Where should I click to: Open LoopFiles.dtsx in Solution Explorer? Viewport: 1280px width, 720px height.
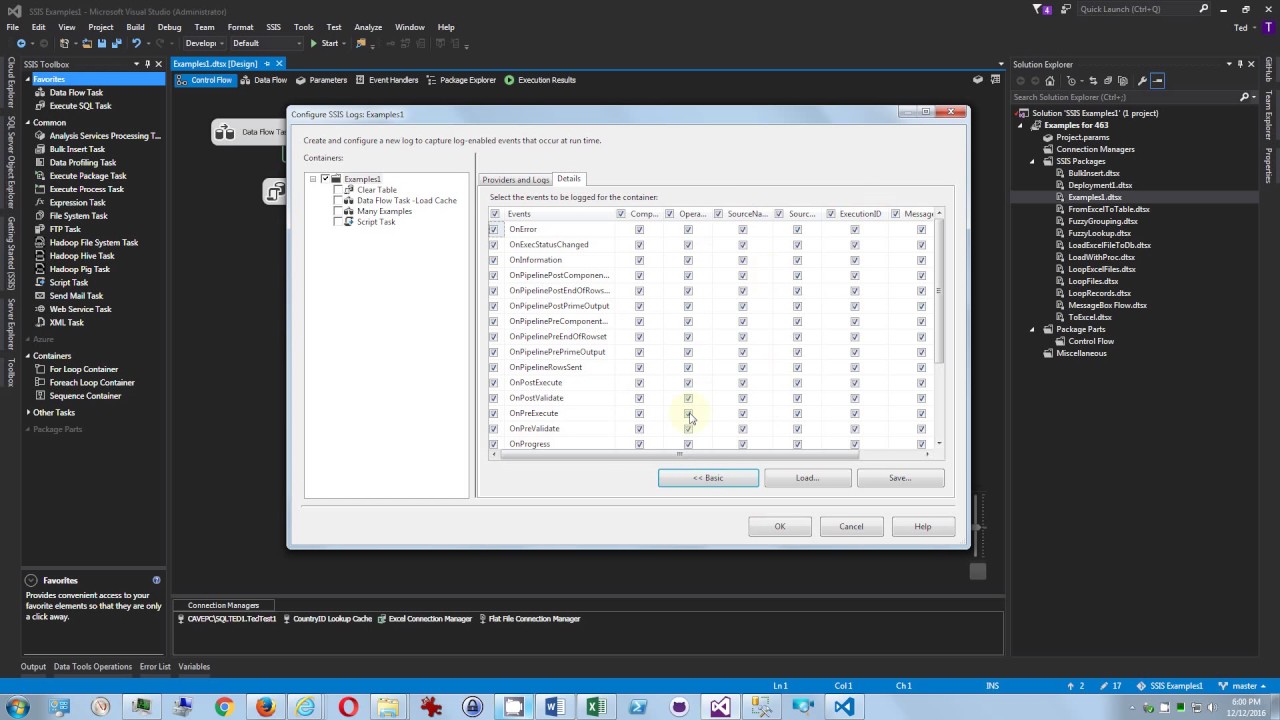click(1093, 281)
